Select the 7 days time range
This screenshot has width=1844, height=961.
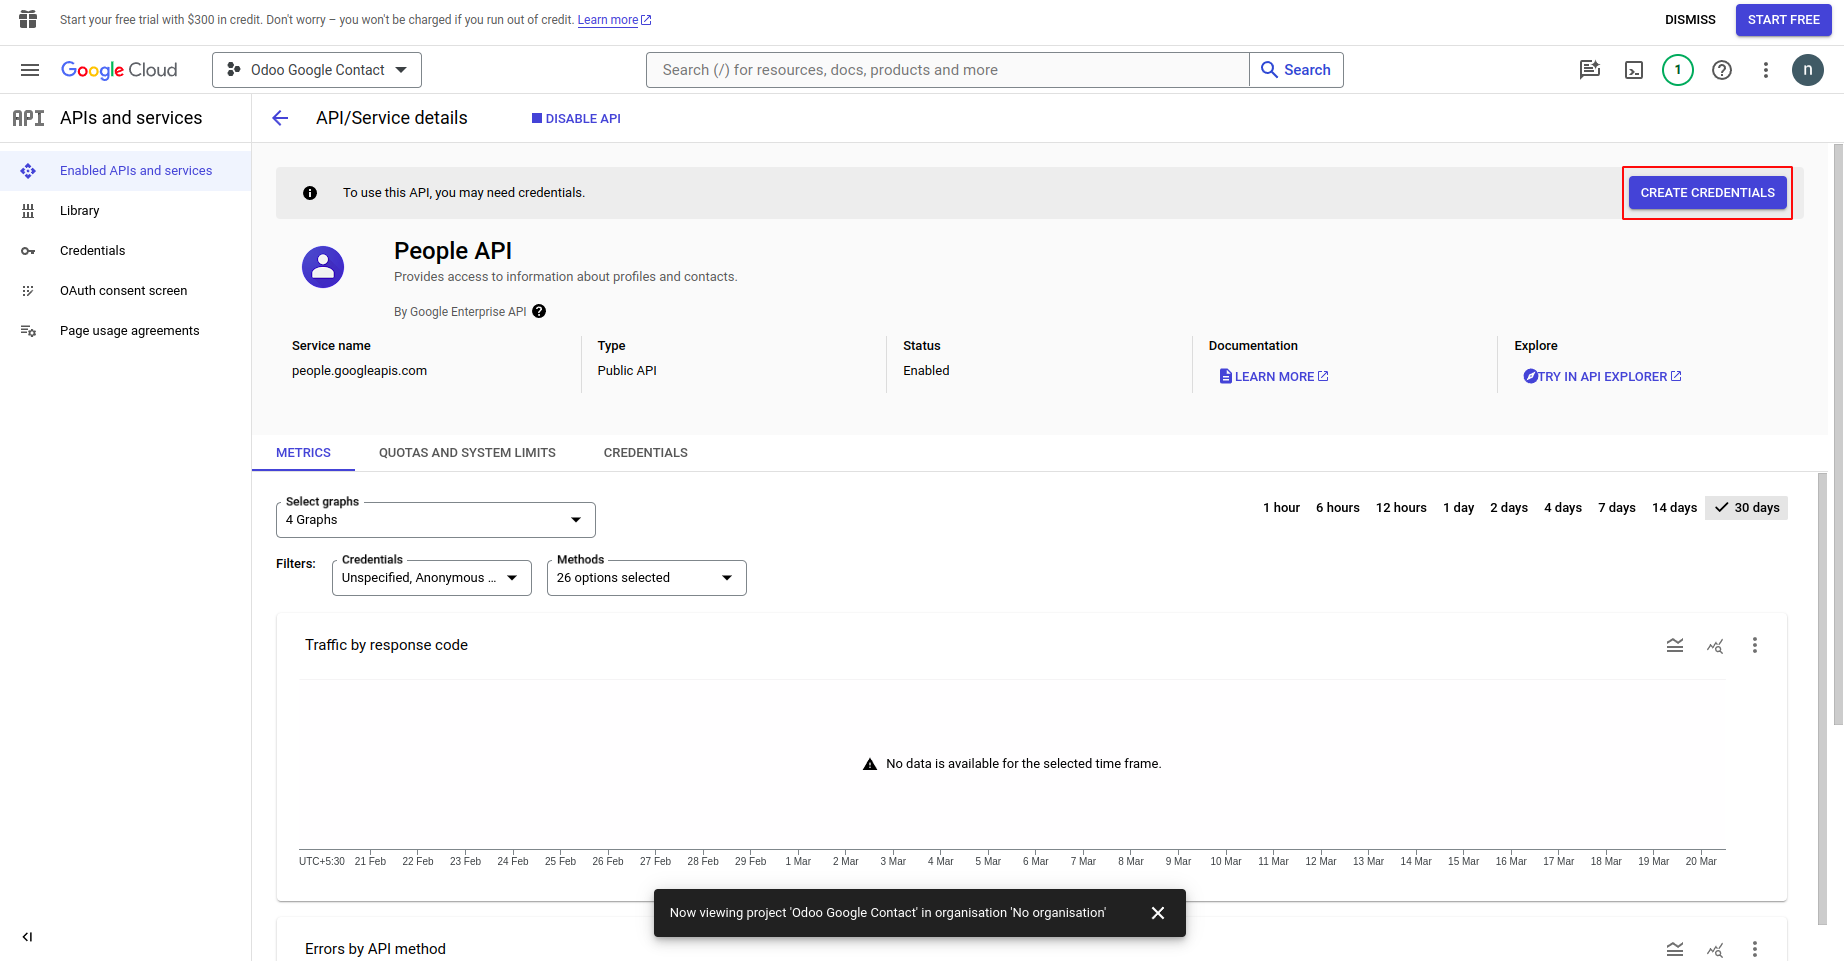coord(1616,508)
